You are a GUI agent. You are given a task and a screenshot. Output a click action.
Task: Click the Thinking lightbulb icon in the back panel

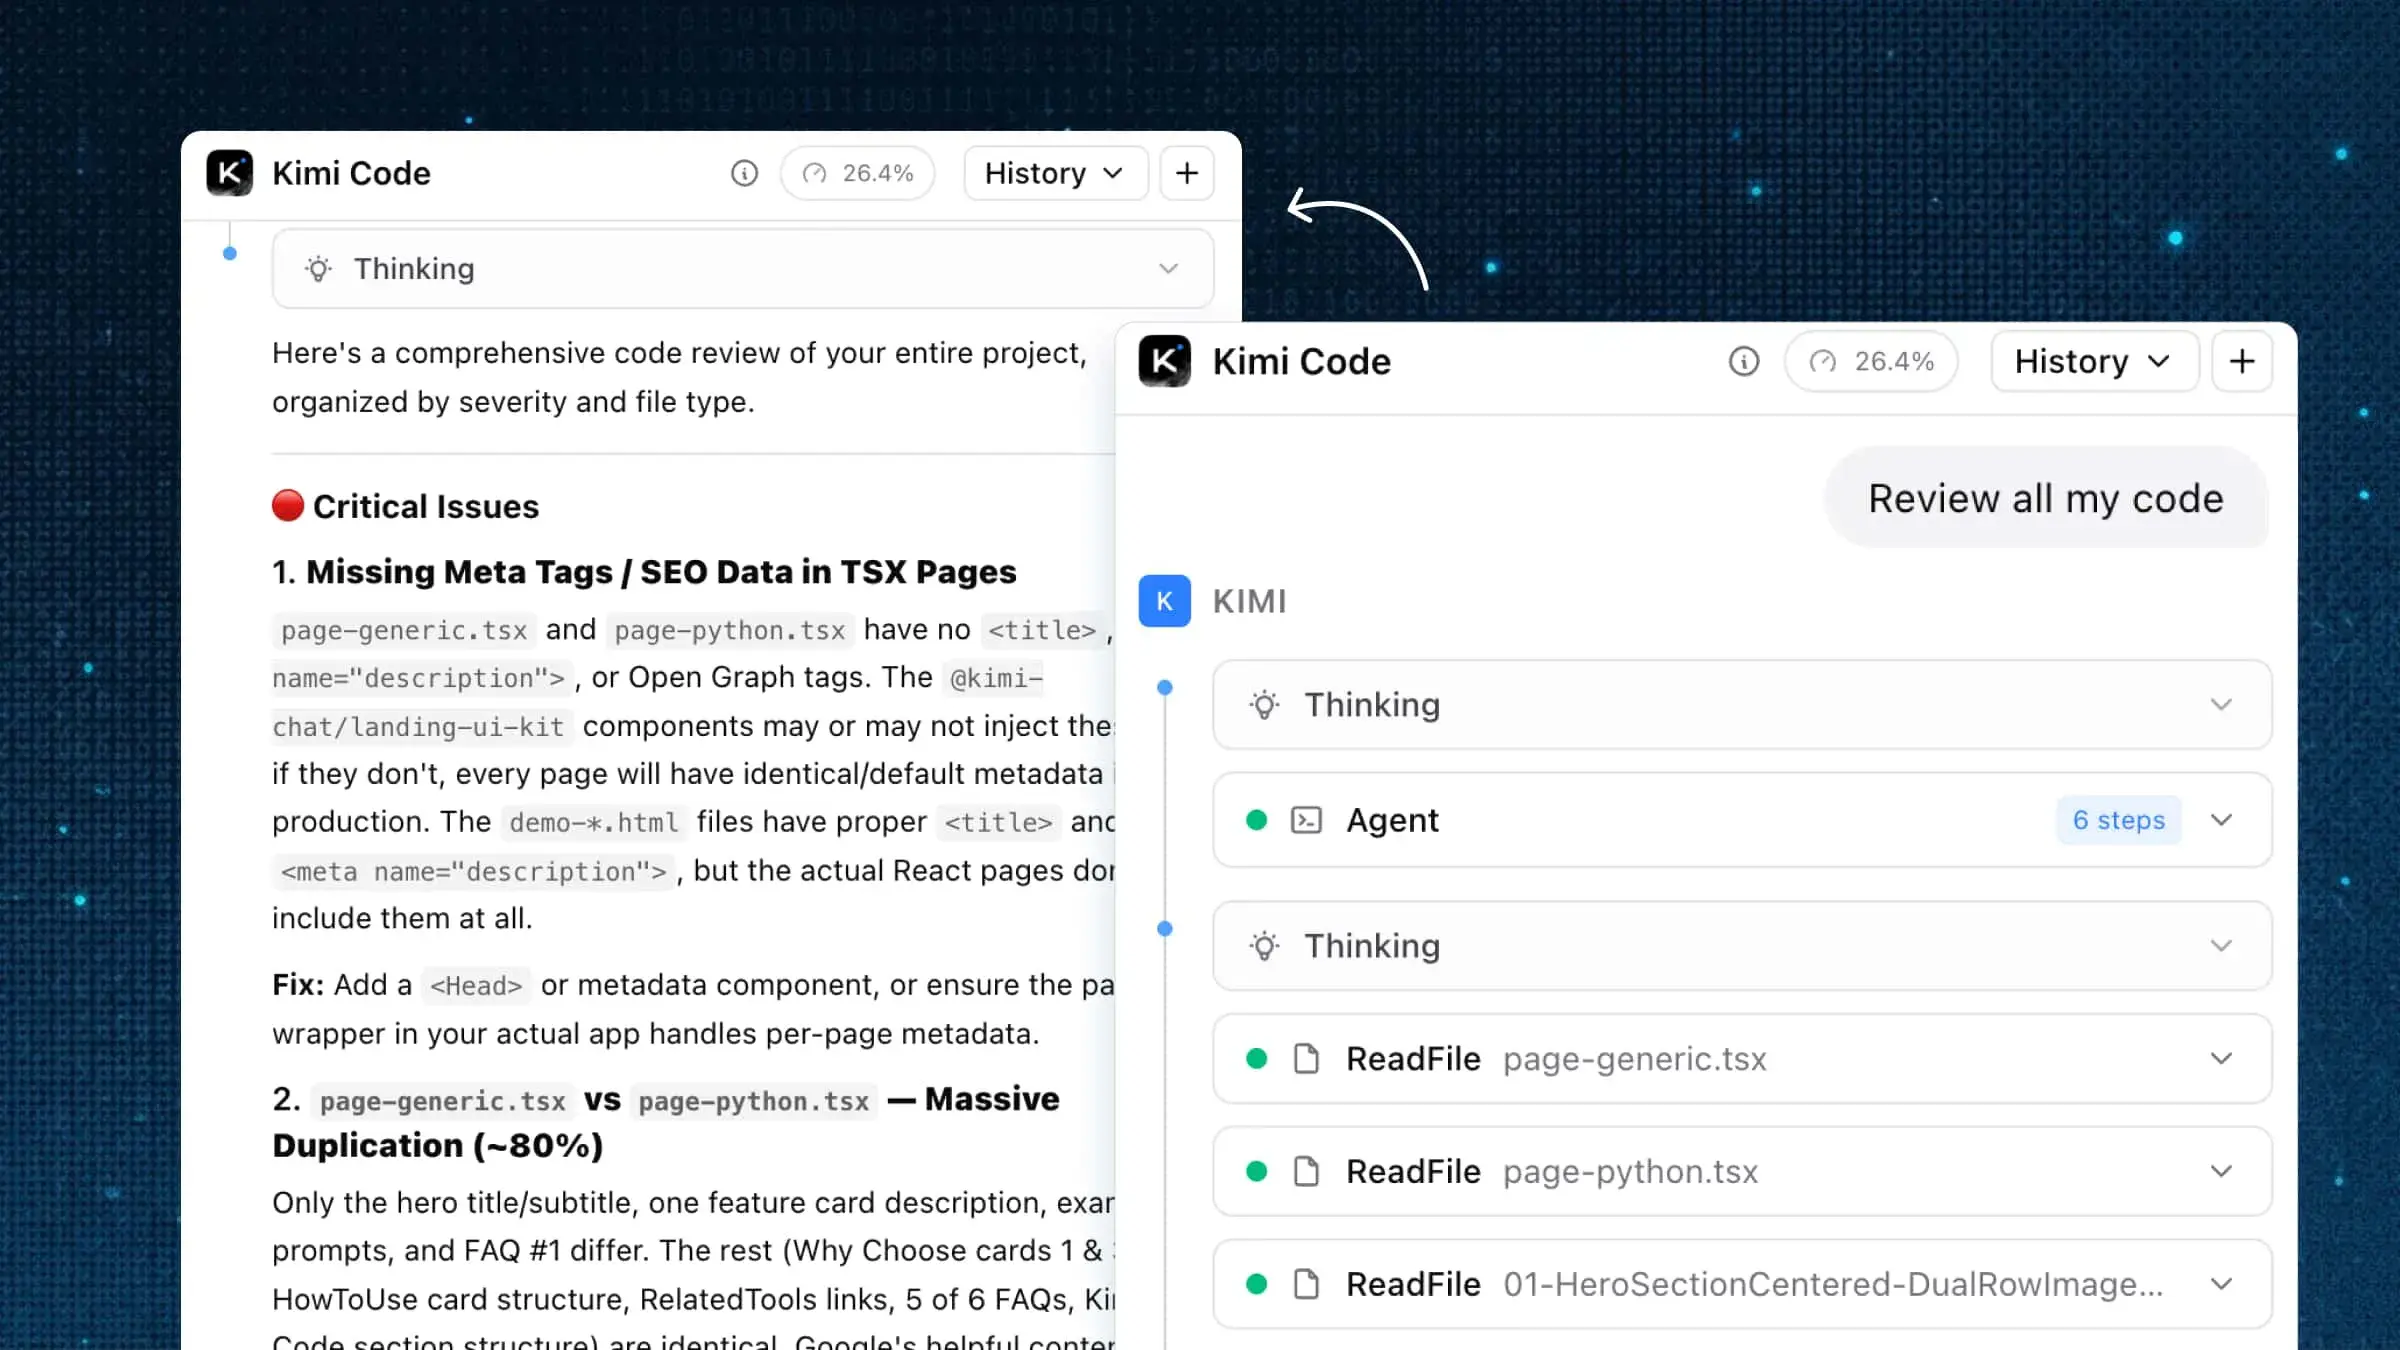click(318, 269)
